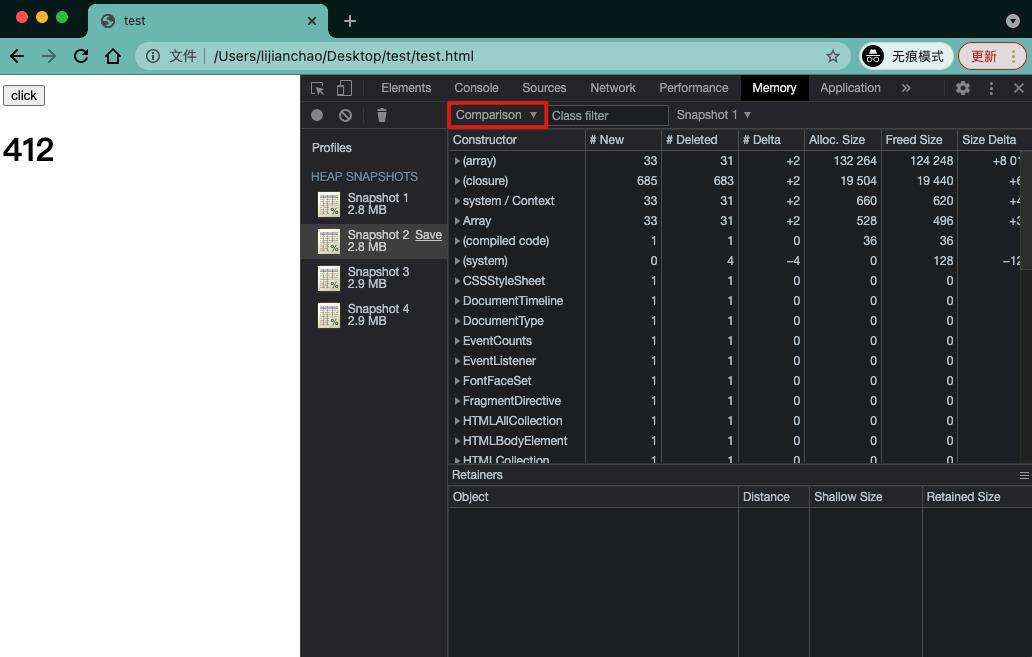Clear all profiles icon
The image size is (1032, 657).
click(345, 115)
